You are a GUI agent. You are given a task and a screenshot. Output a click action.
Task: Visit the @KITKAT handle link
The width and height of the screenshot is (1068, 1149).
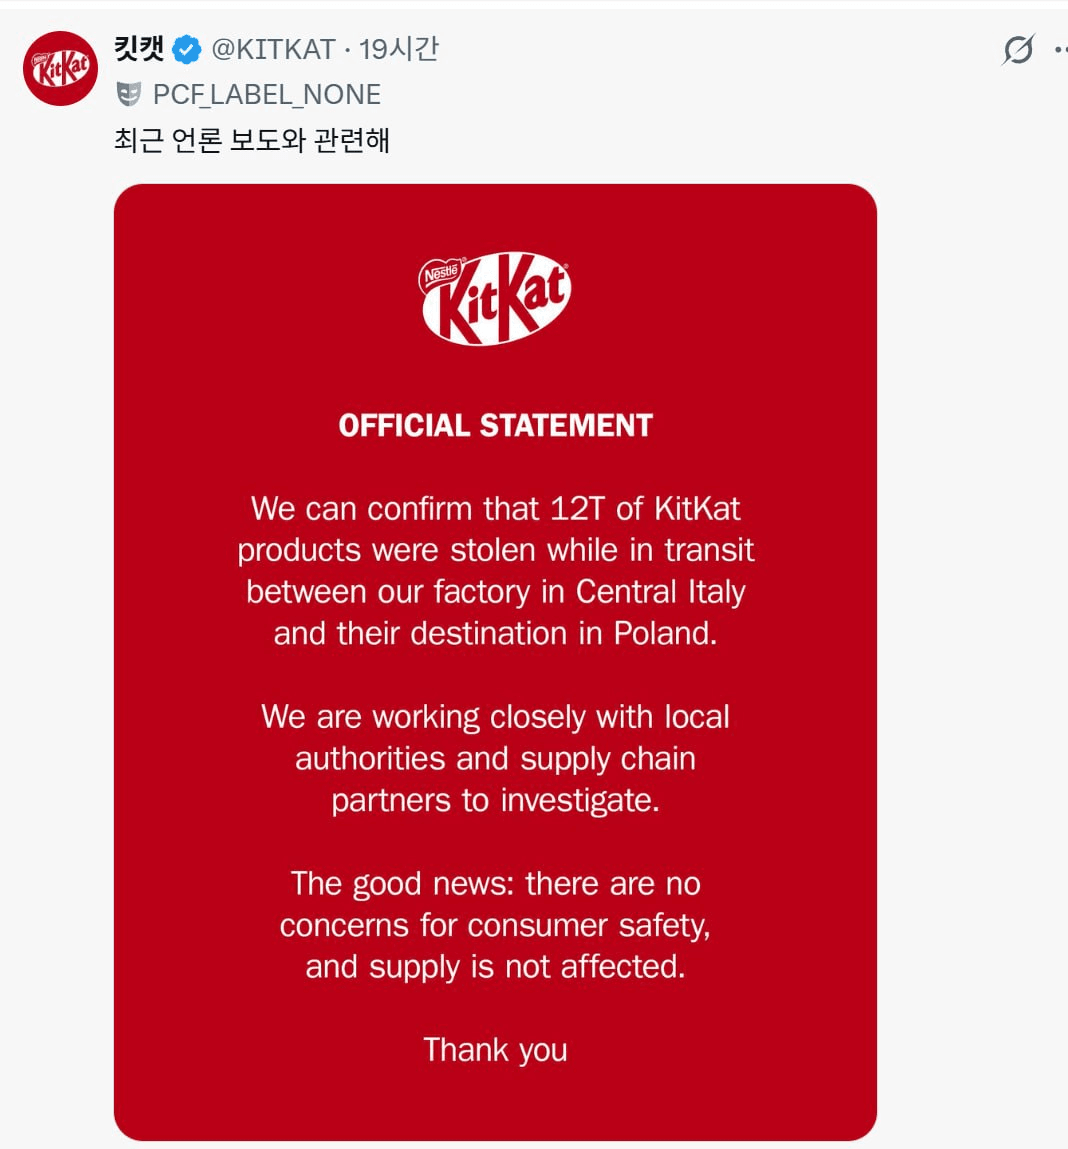[x=273, y=49]
